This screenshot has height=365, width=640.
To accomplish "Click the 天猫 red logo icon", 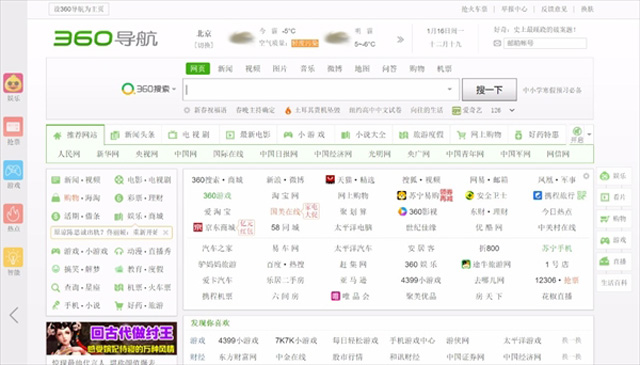I will click(330, 179).
